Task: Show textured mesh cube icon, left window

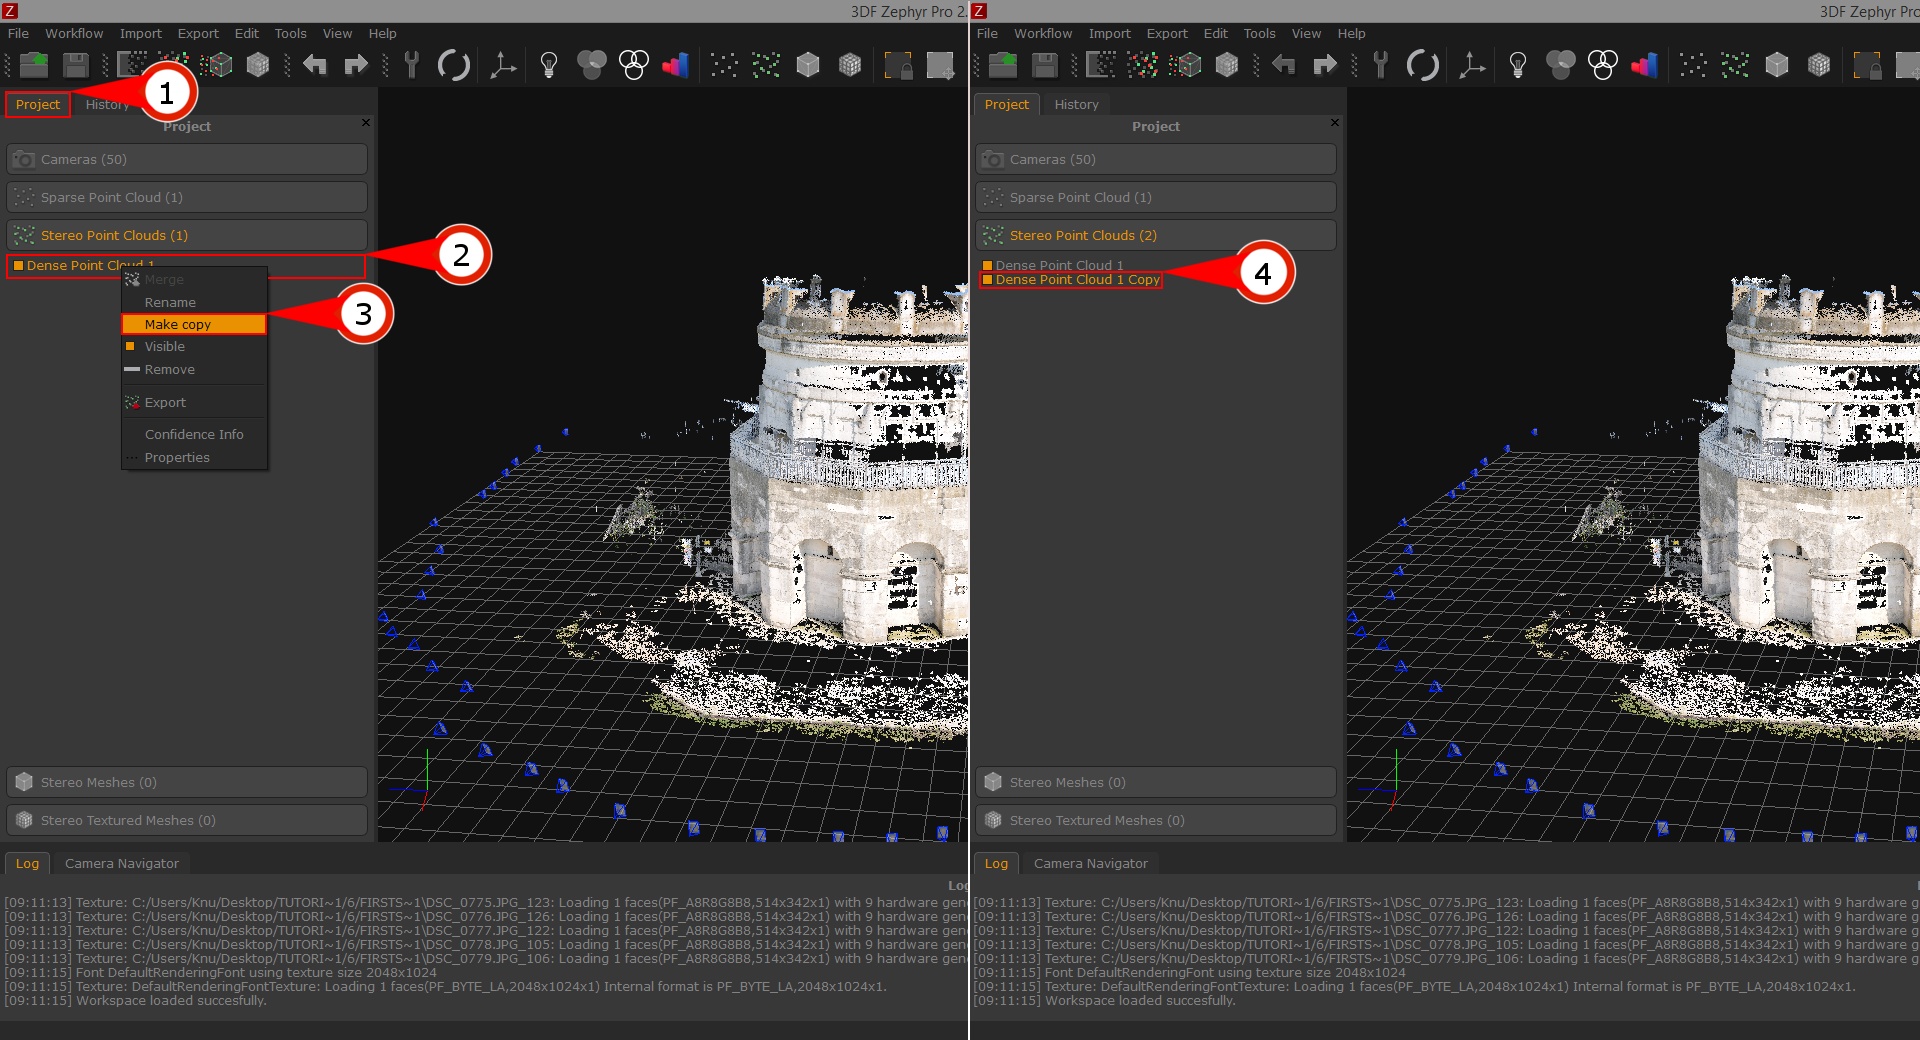Action: [850, 65]
